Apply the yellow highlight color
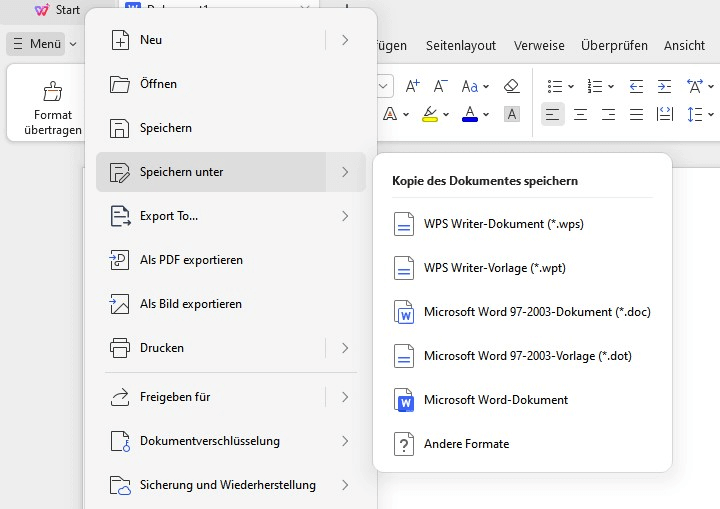 click(430, 113)
